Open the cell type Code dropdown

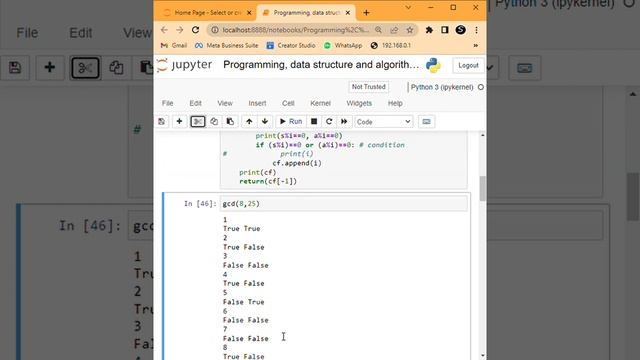coord(384,122)
